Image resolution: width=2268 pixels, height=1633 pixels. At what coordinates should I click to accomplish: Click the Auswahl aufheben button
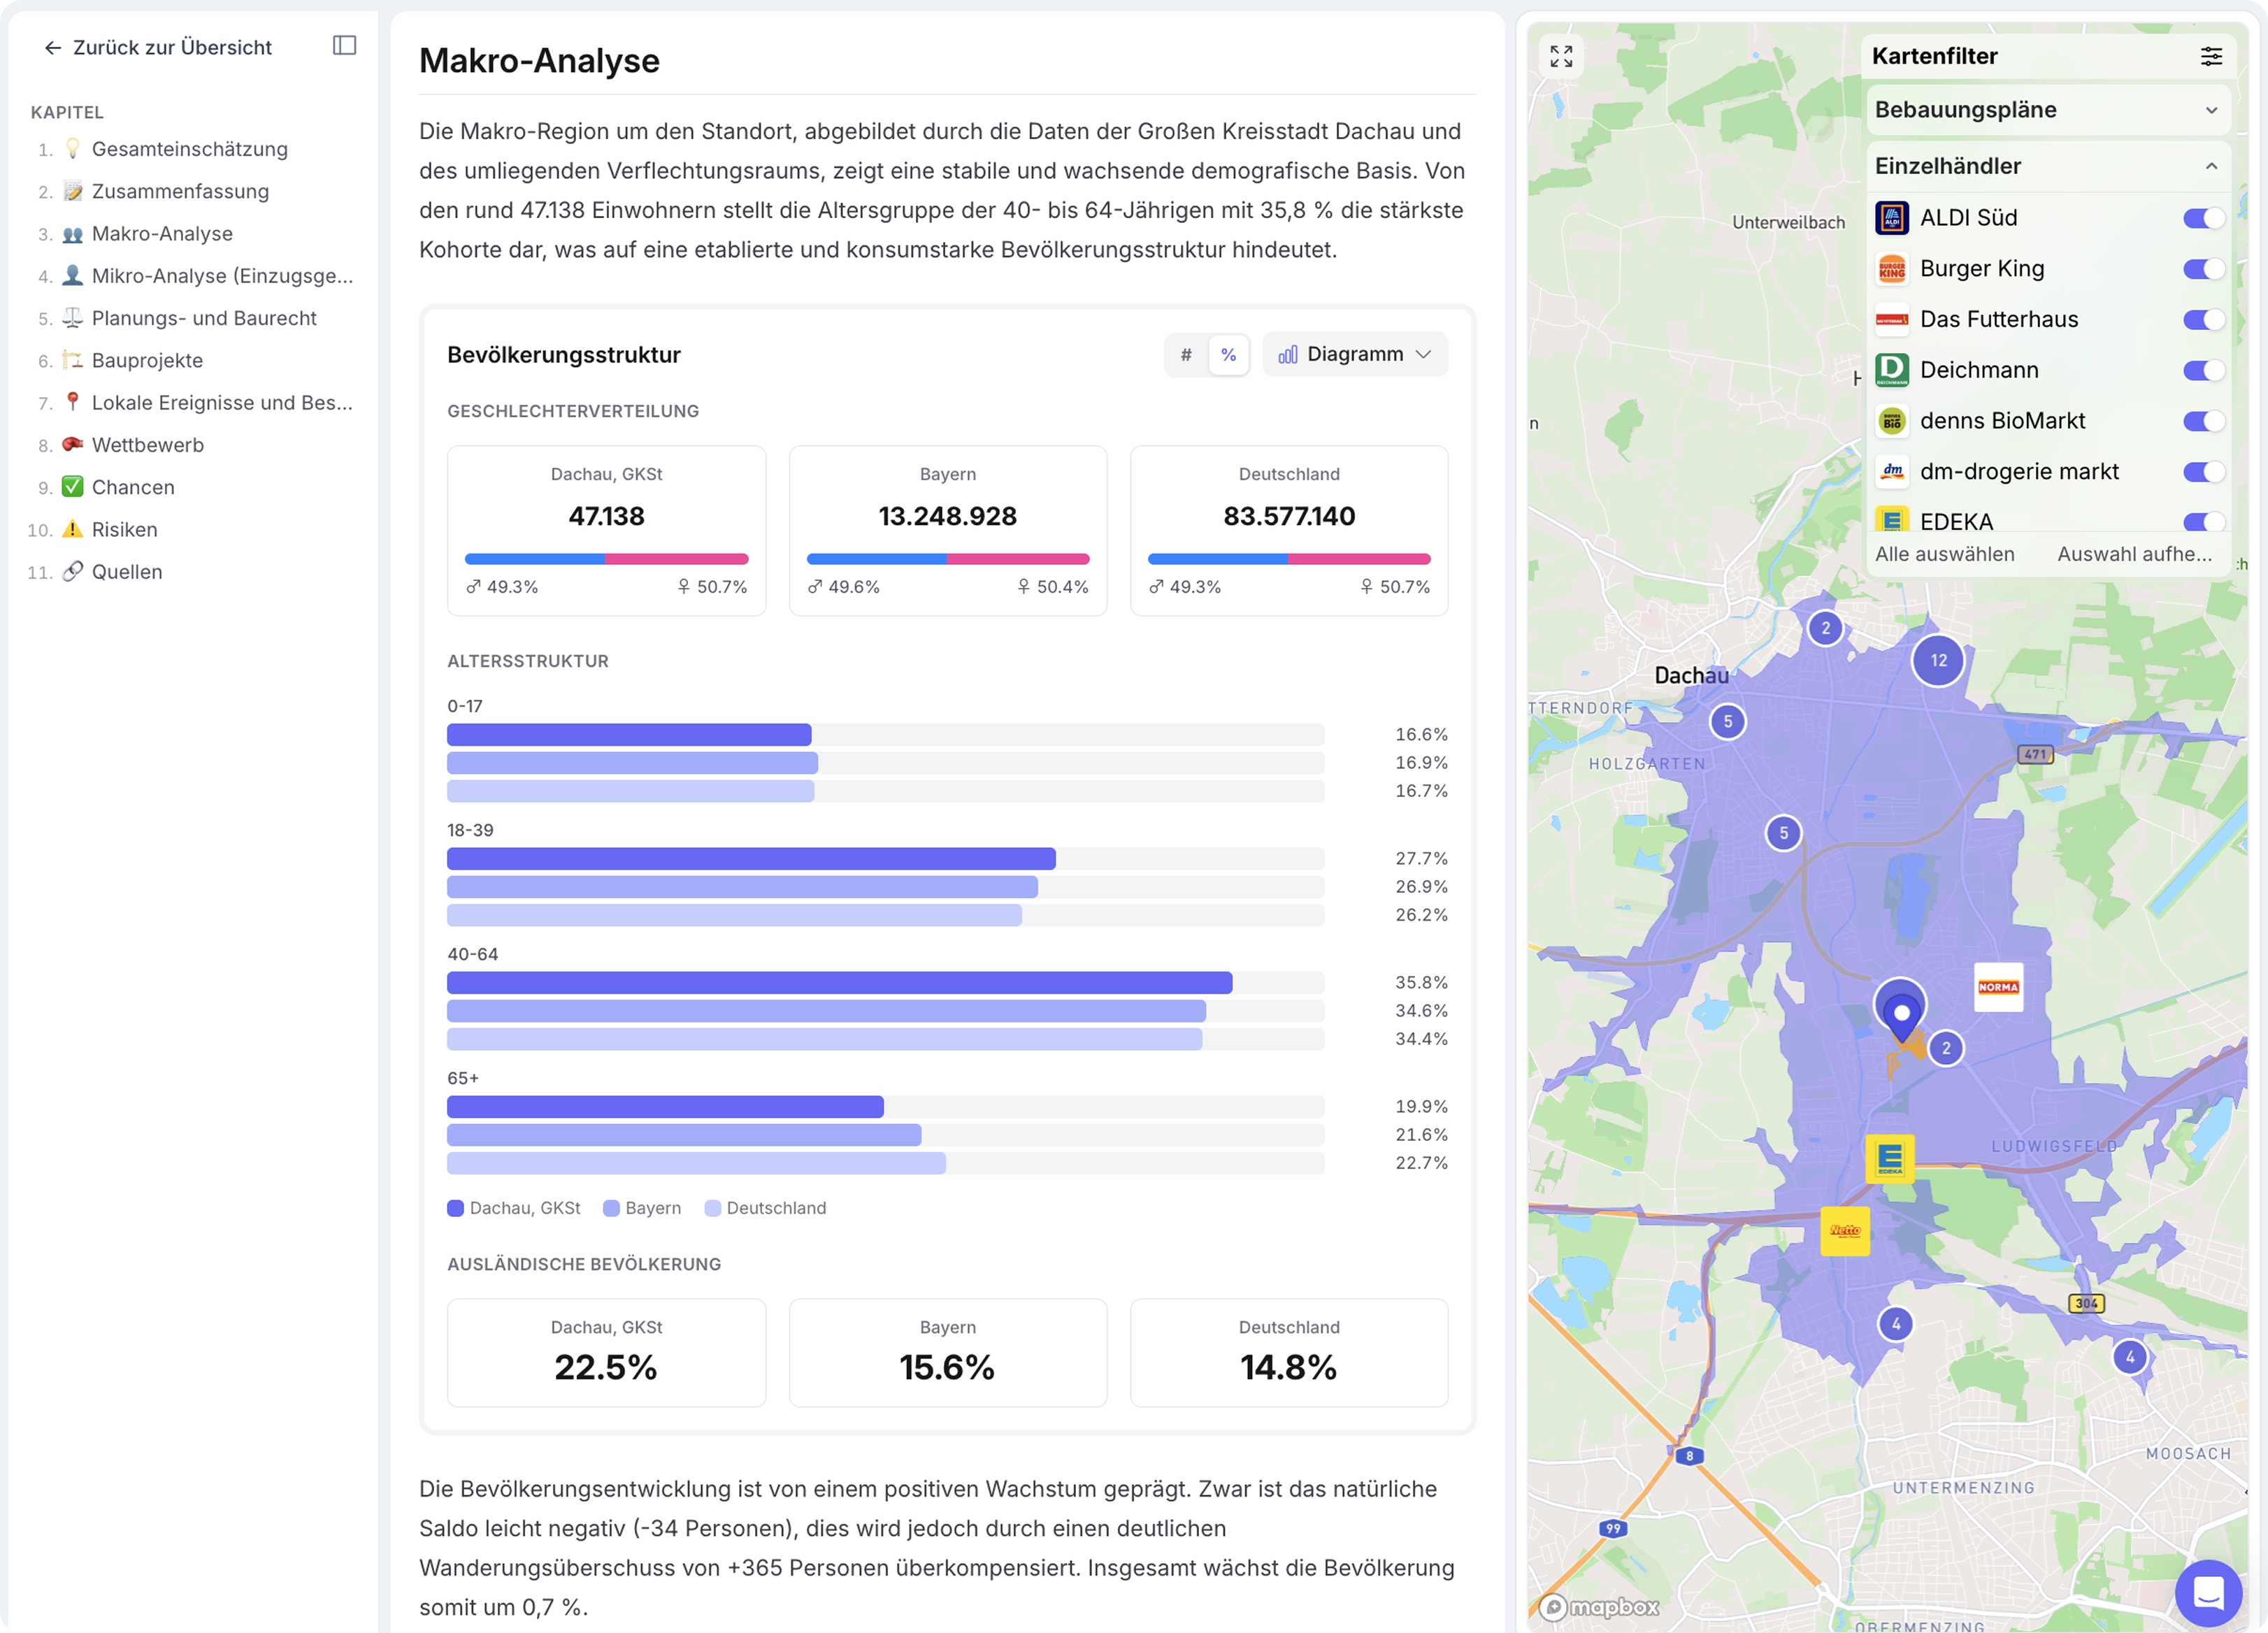coord(2134,554)
